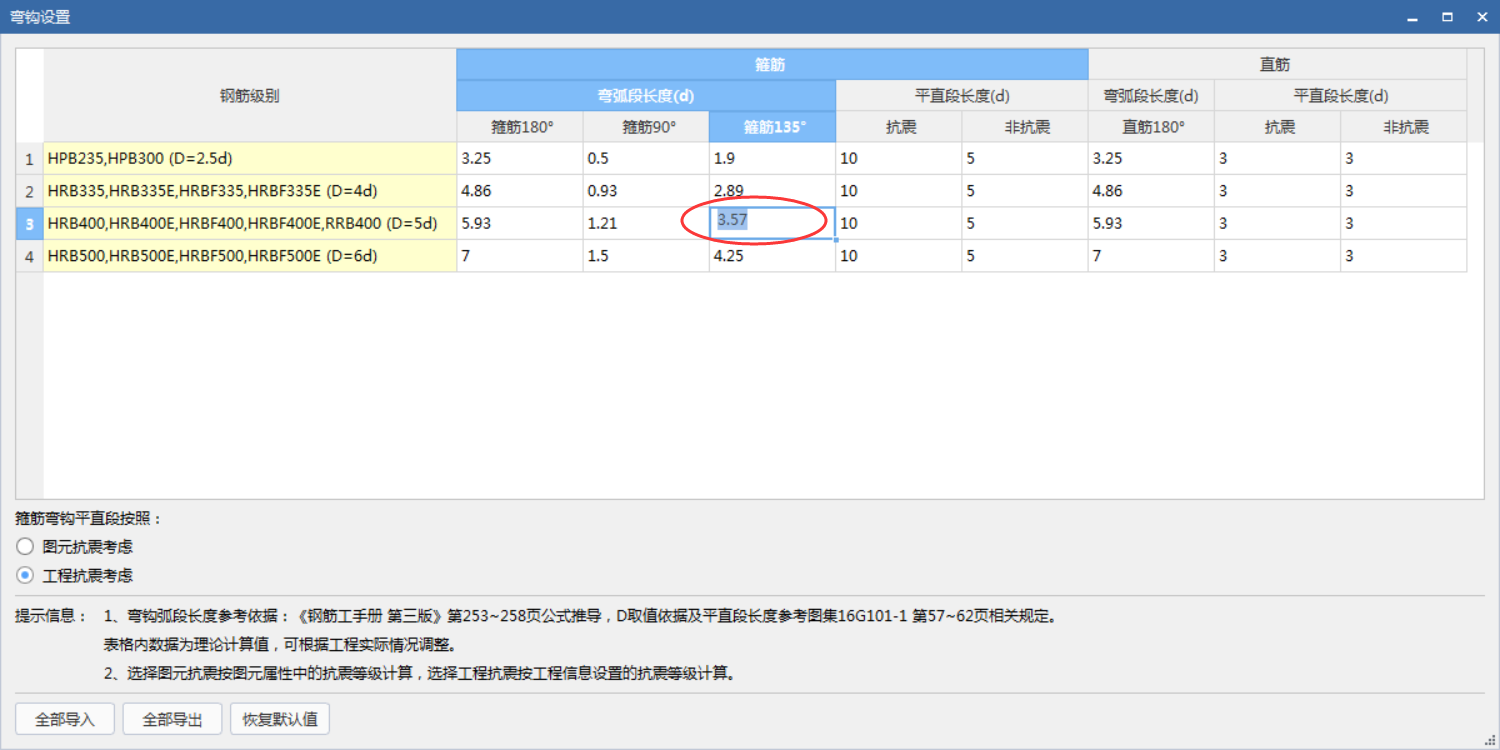The image size is (1500, 750).
Task: Click the HRB335,HRB335E row label
Action: 250,191
